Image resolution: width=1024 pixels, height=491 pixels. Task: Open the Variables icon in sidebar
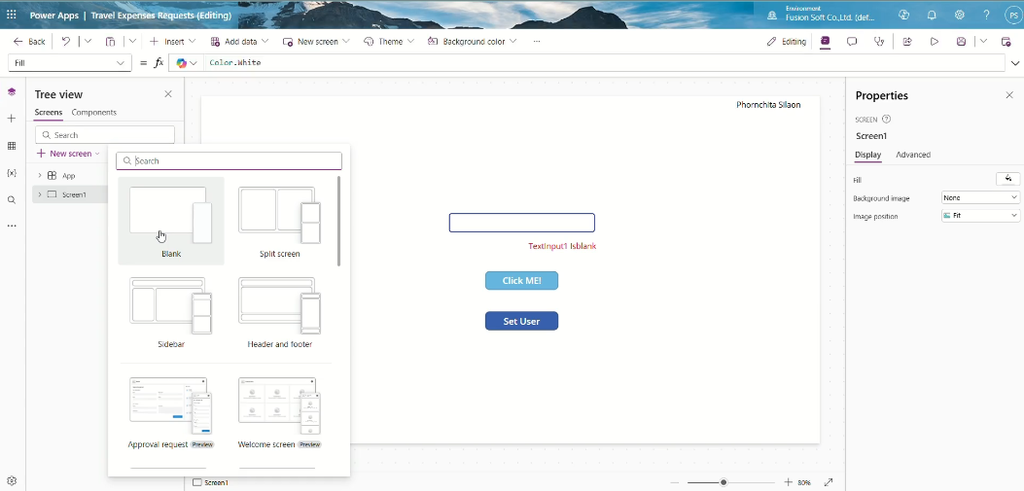(x=11, y=172)
